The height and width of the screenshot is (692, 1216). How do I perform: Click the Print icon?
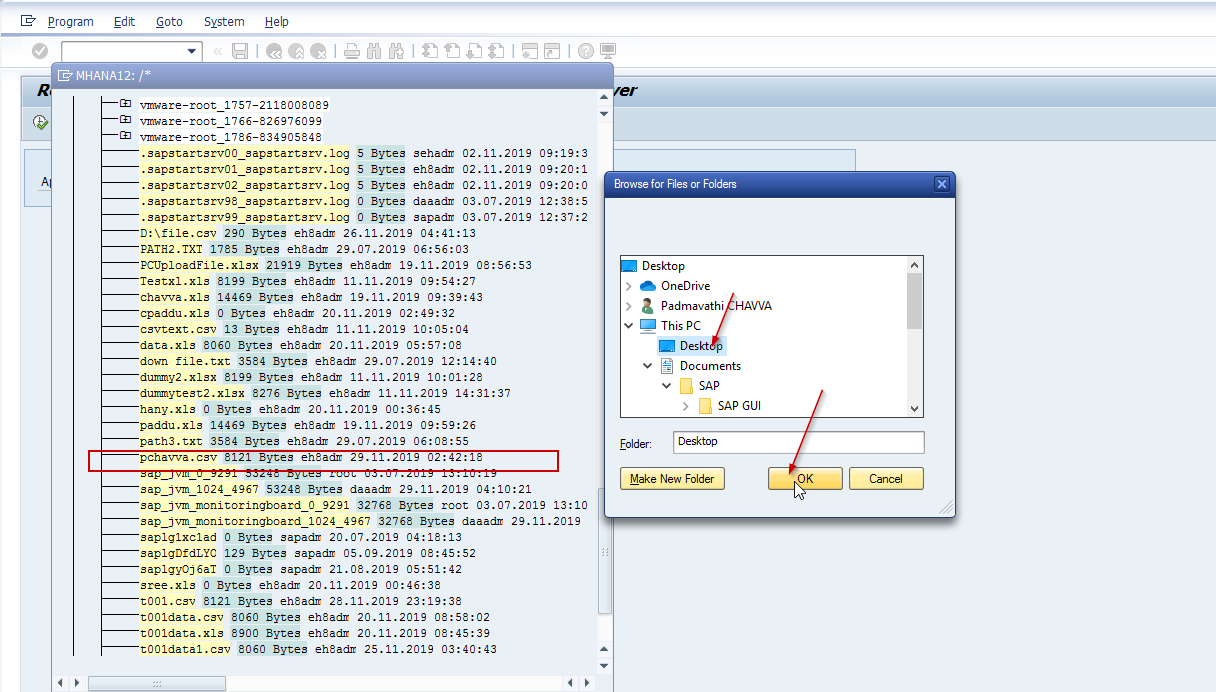(x=352, y=51)
